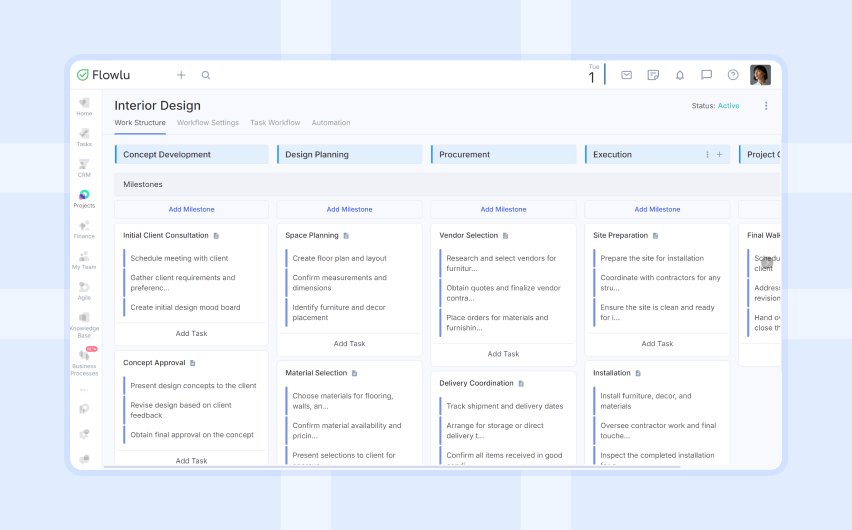Click the help question mark icon
Screen dimensions: 852x530
pos(733,75)
